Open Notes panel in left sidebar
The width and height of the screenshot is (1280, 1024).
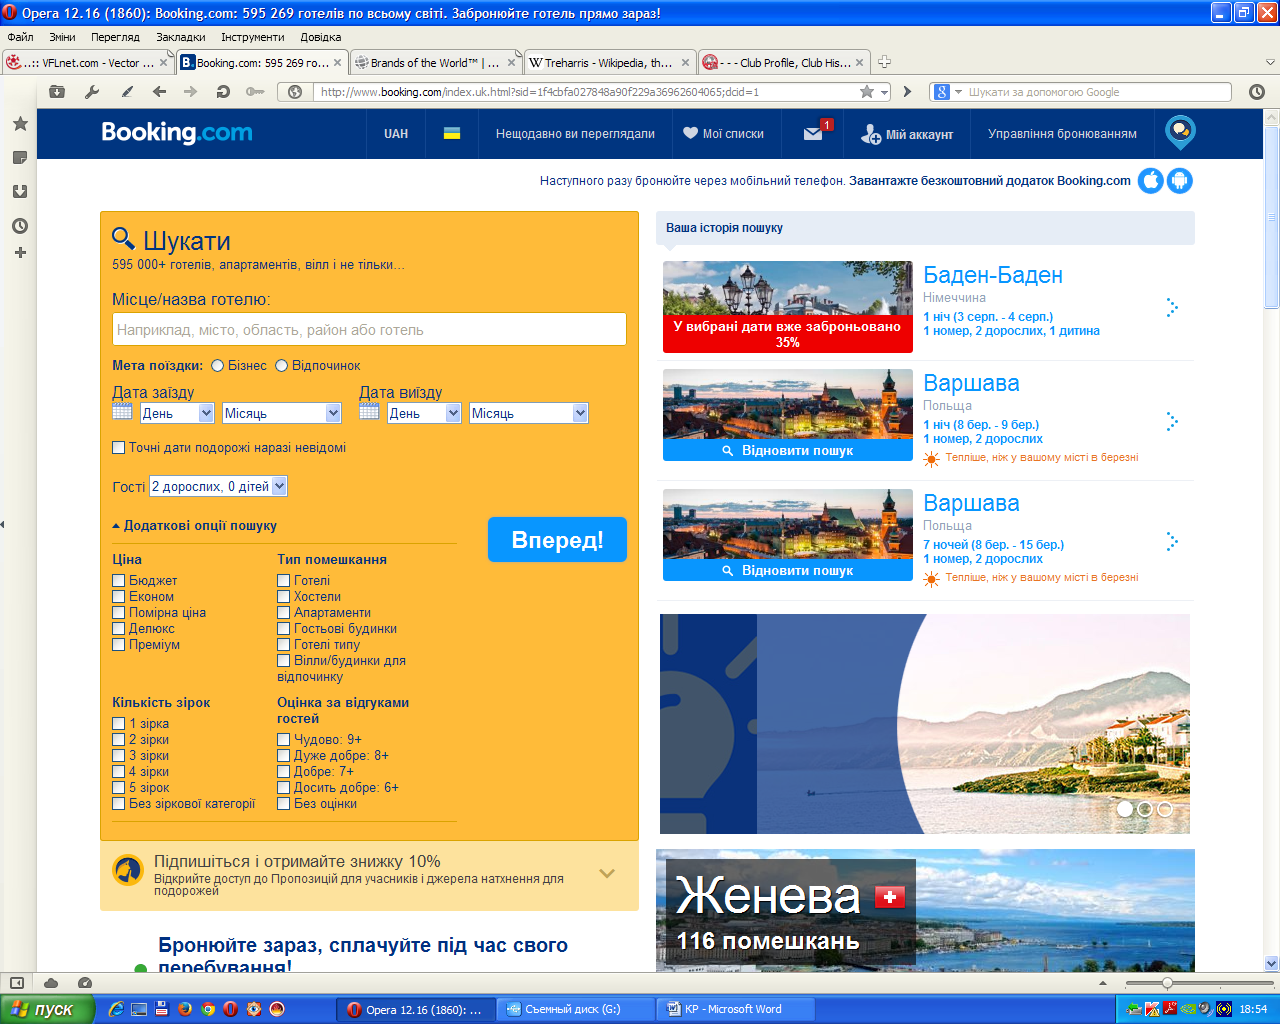[20, 158]
